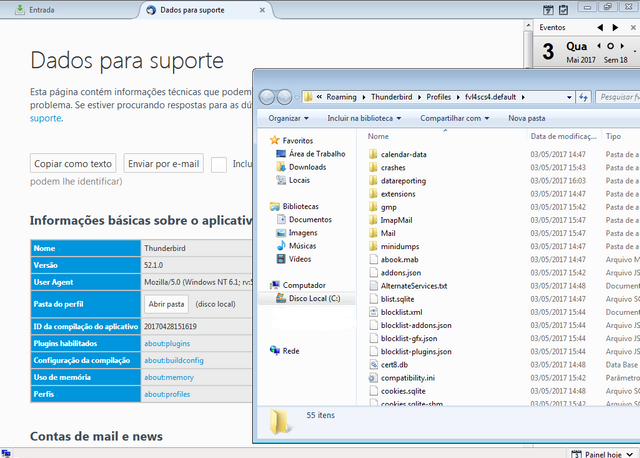This screenshot has width=640, height=458.
Task: Go to previous events in Eventos panel
Action: coord(600,27)
